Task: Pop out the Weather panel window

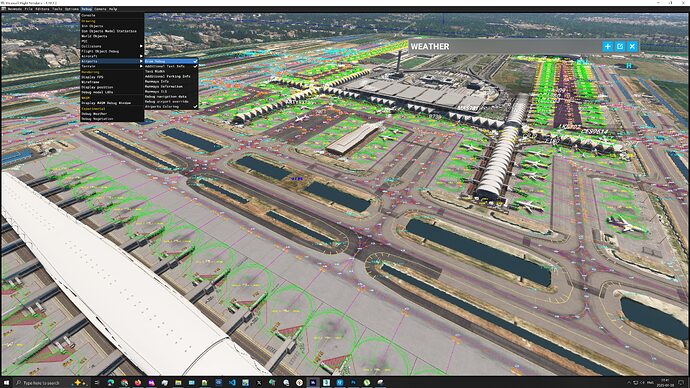Action: pyautogui.click(x=620, y=46)
